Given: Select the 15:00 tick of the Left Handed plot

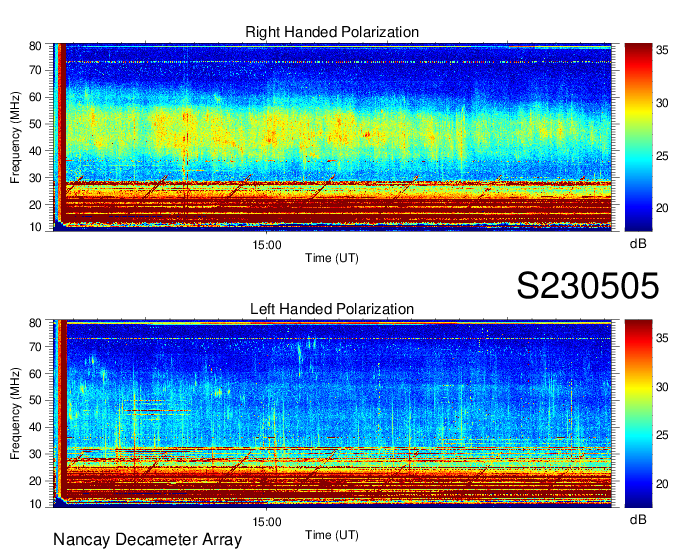Looking at the screenshot, I should [x=267, y=522].
